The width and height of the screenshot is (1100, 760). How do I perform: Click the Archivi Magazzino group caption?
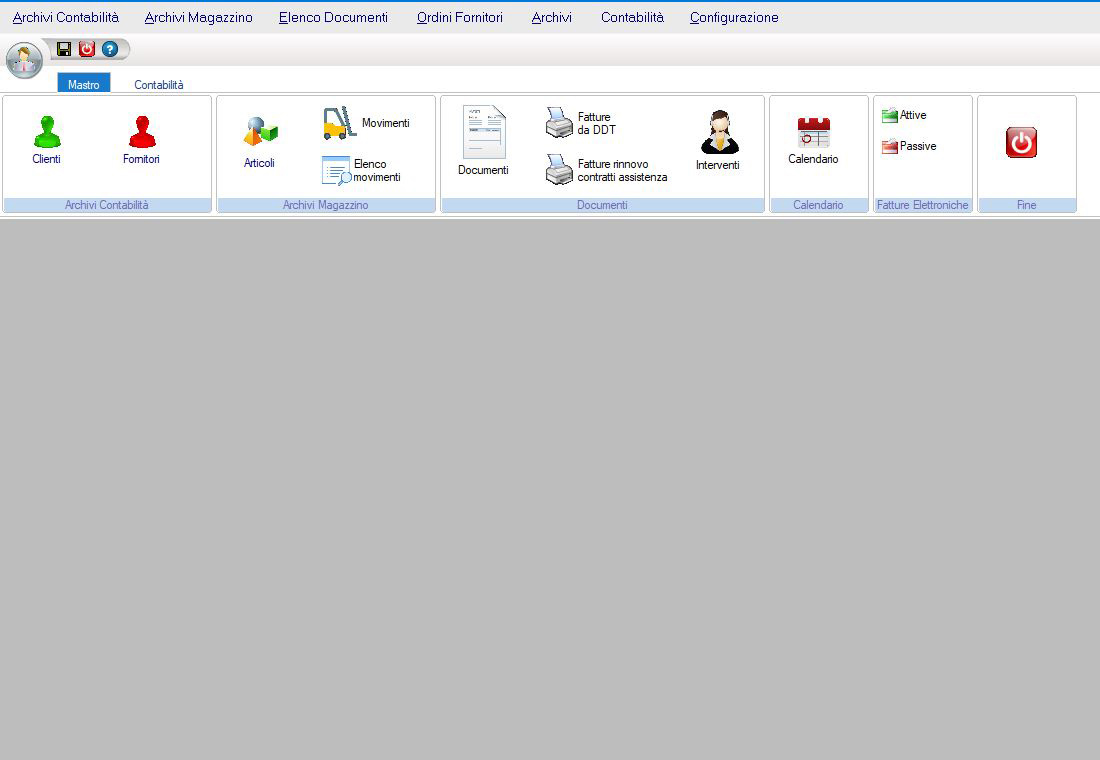point(326,205)
